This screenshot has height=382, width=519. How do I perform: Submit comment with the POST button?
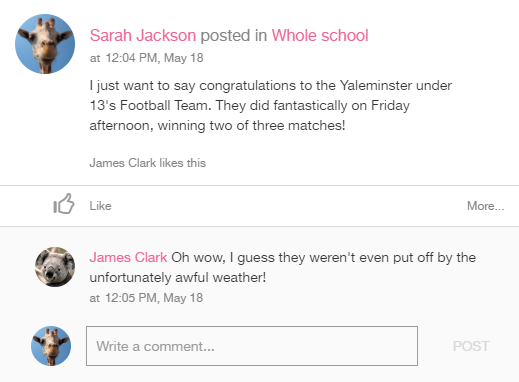click(471, 346)
